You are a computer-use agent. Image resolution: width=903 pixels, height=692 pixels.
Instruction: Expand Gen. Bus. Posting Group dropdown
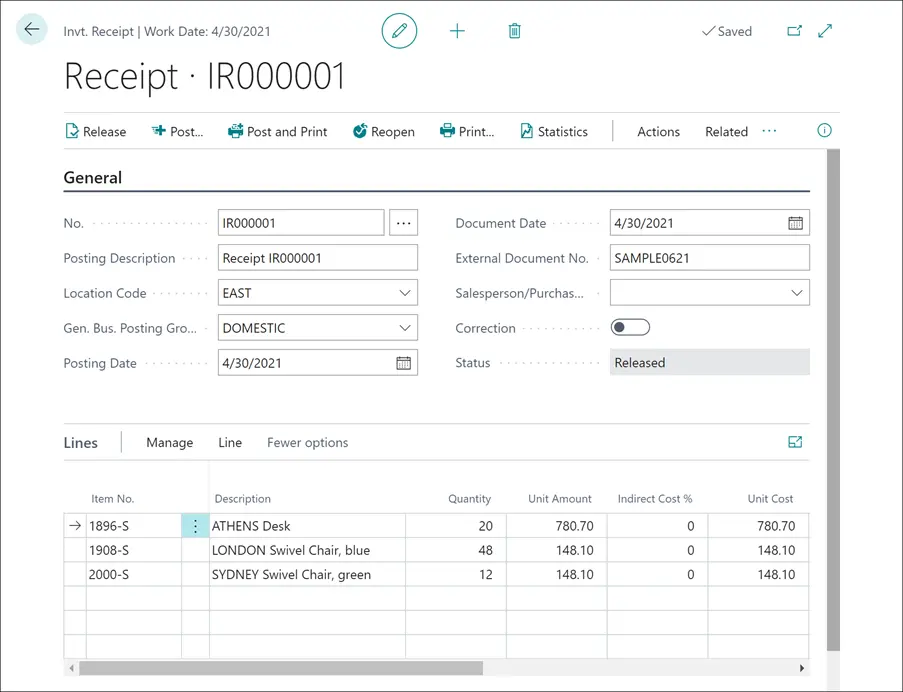[x=405, y=328]
